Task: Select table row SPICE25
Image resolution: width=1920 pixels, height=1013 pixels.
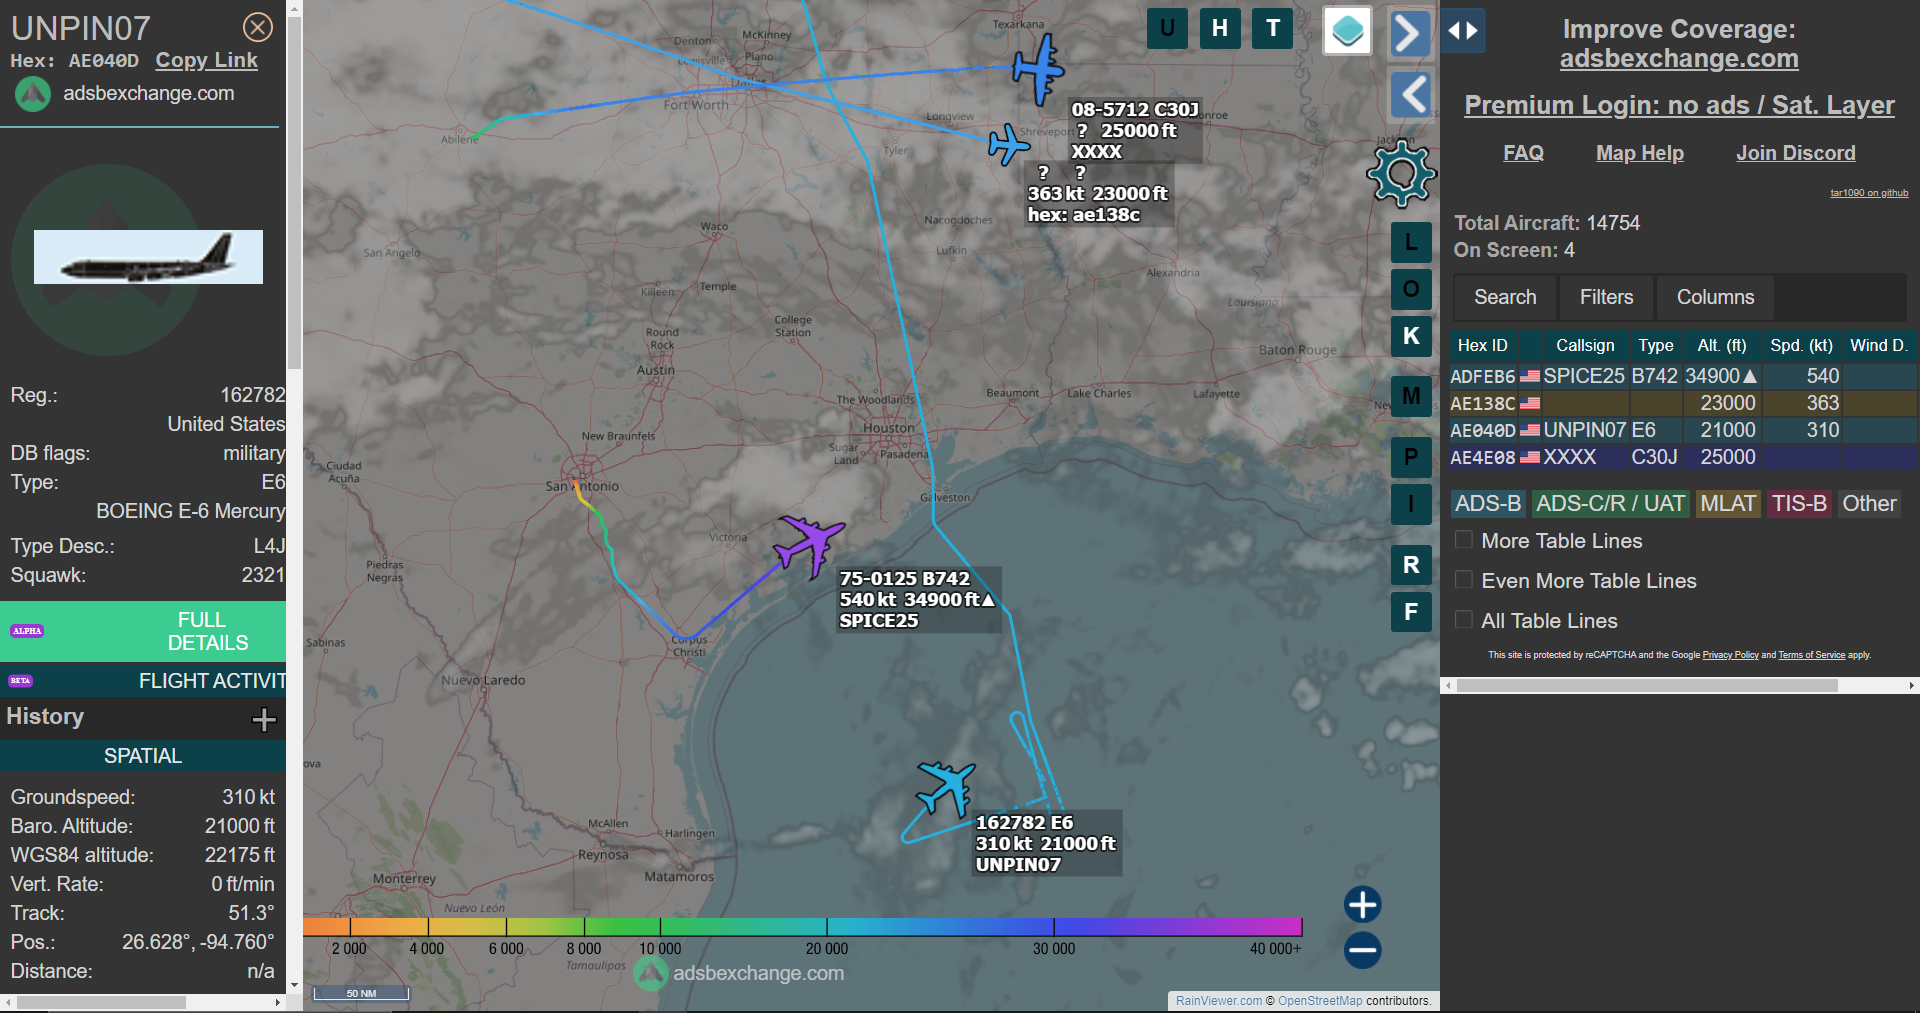Action: coord(1683,376)
